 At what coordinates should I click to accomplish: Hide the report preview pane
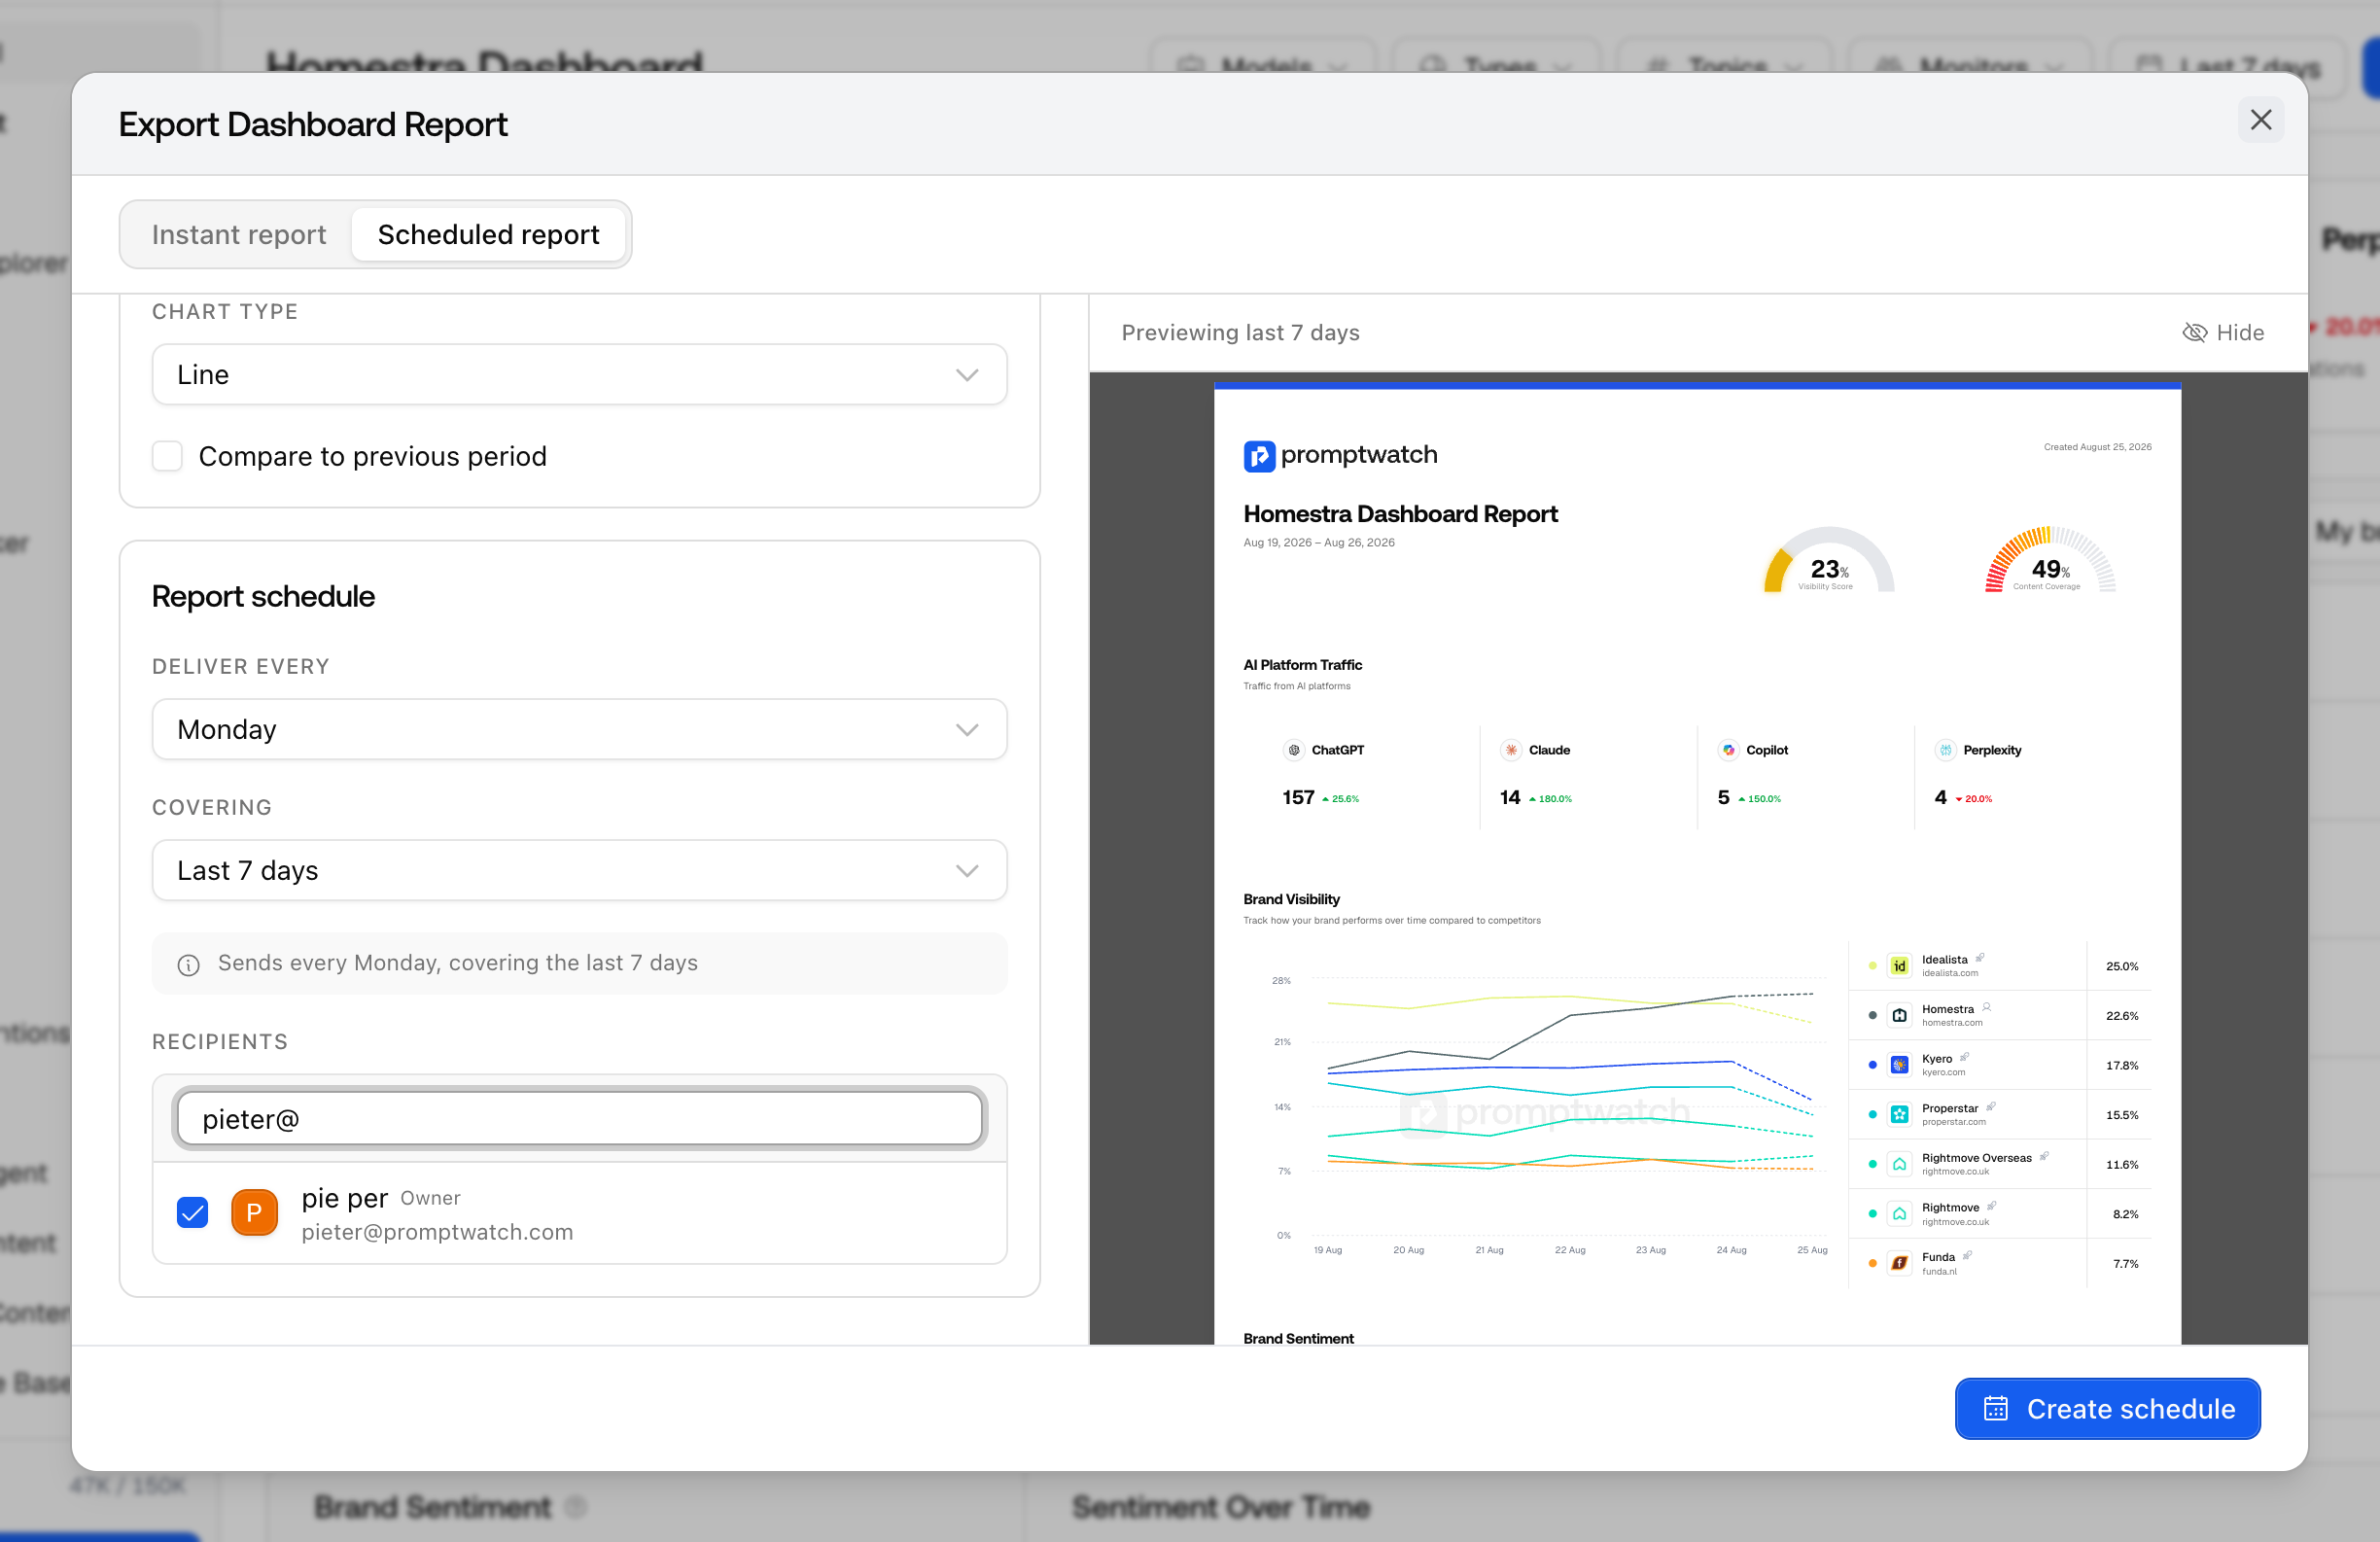[2222, 332]
